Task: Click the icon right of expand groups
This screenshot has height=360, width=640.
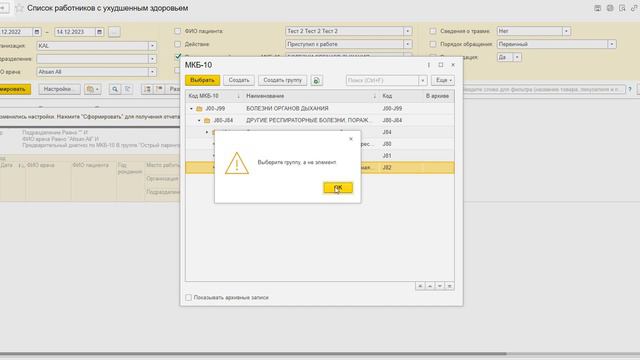Action: coord(160,89)
